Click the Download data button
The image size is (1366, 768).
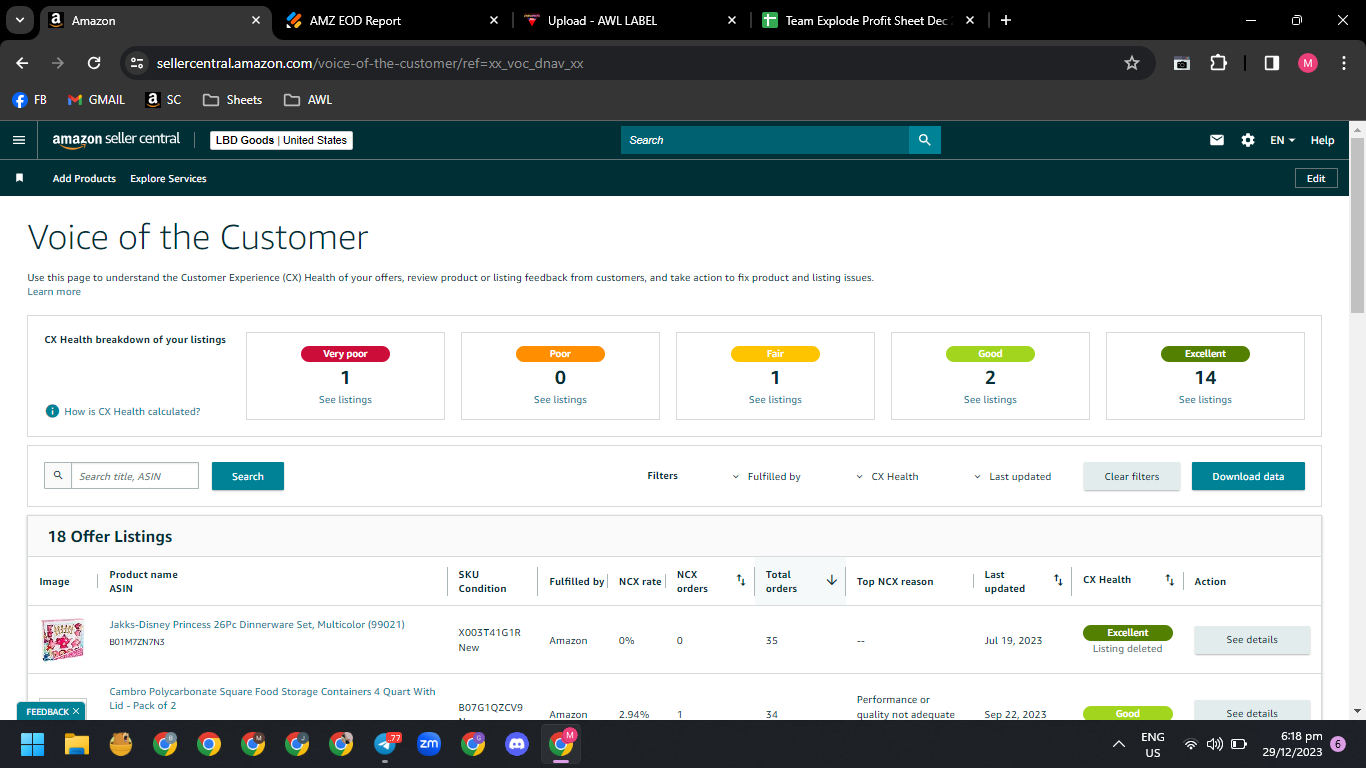[1248, 476]
